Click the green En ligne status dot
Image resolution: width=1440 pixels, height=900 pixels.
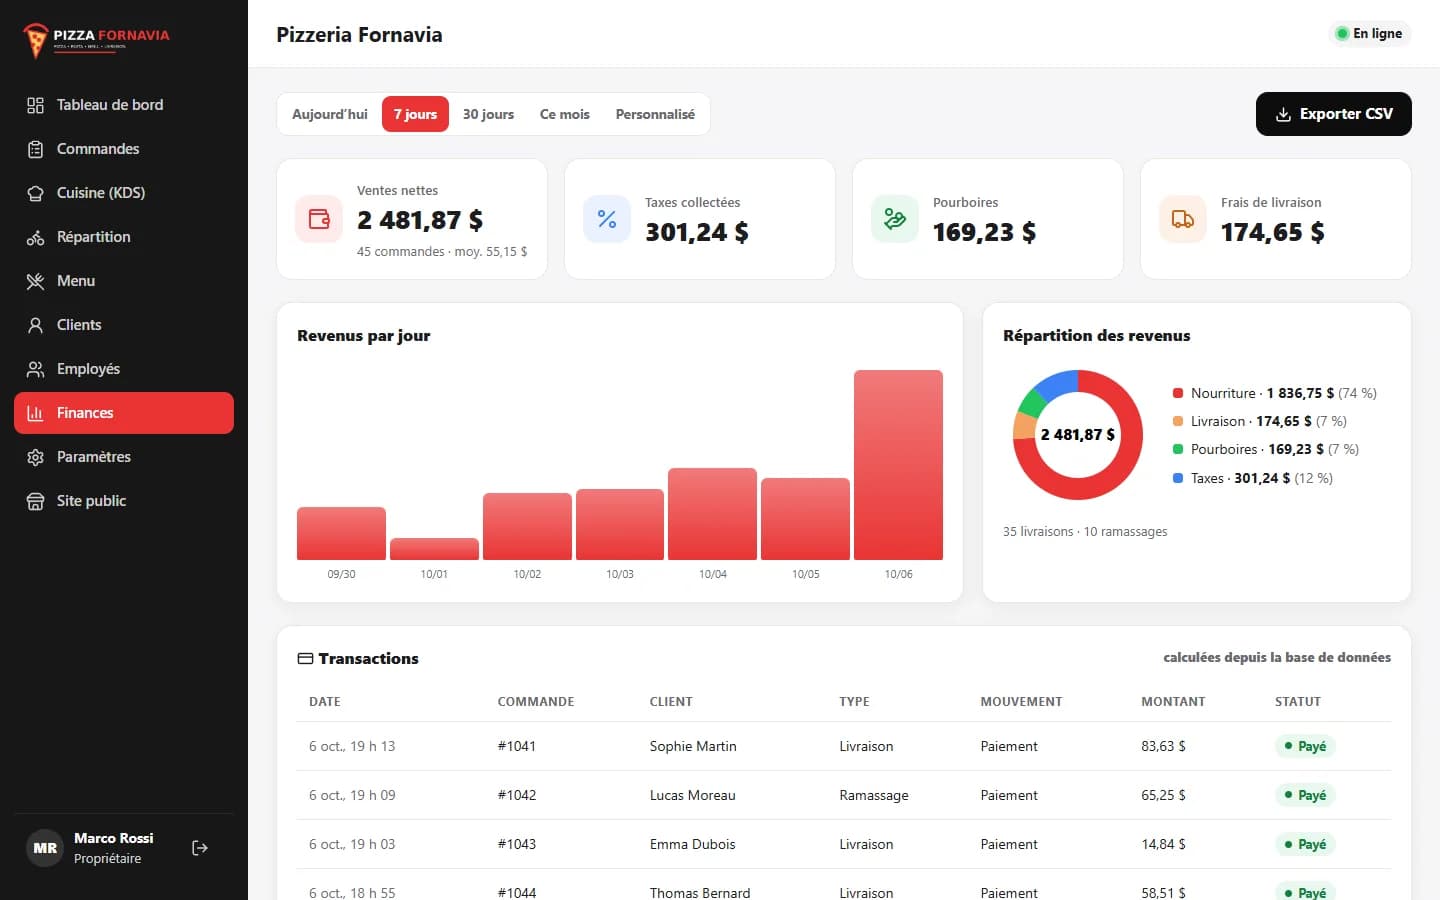tap(1342, 34)
